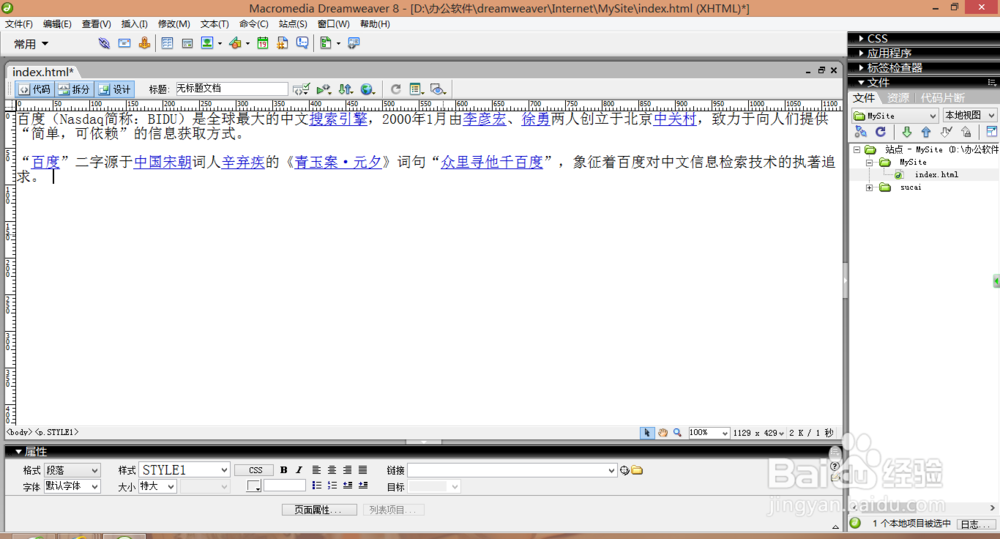Open the 格式 段落 dropdown

pyautogui.click(x=72, y=470)
